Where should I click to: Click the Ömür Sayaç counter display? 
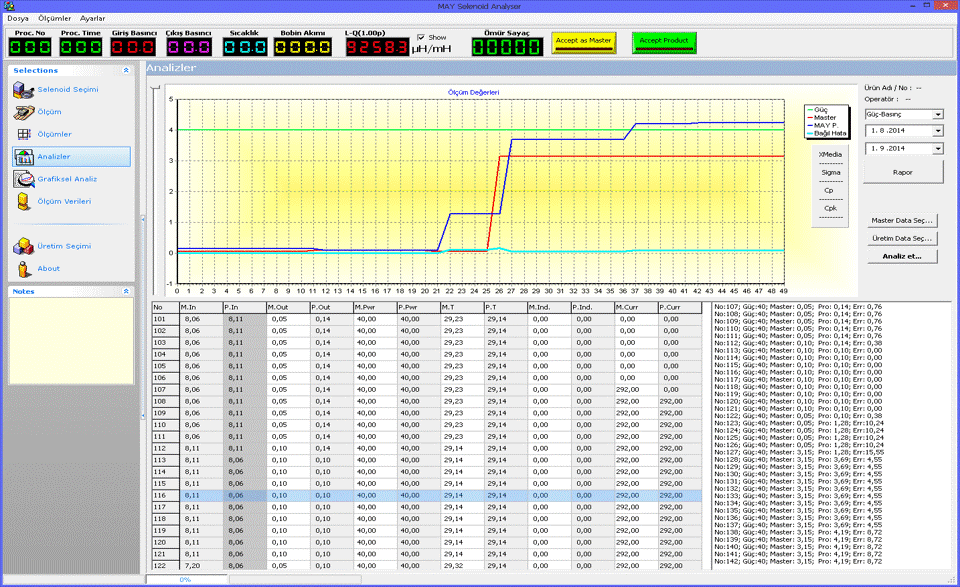507,47
